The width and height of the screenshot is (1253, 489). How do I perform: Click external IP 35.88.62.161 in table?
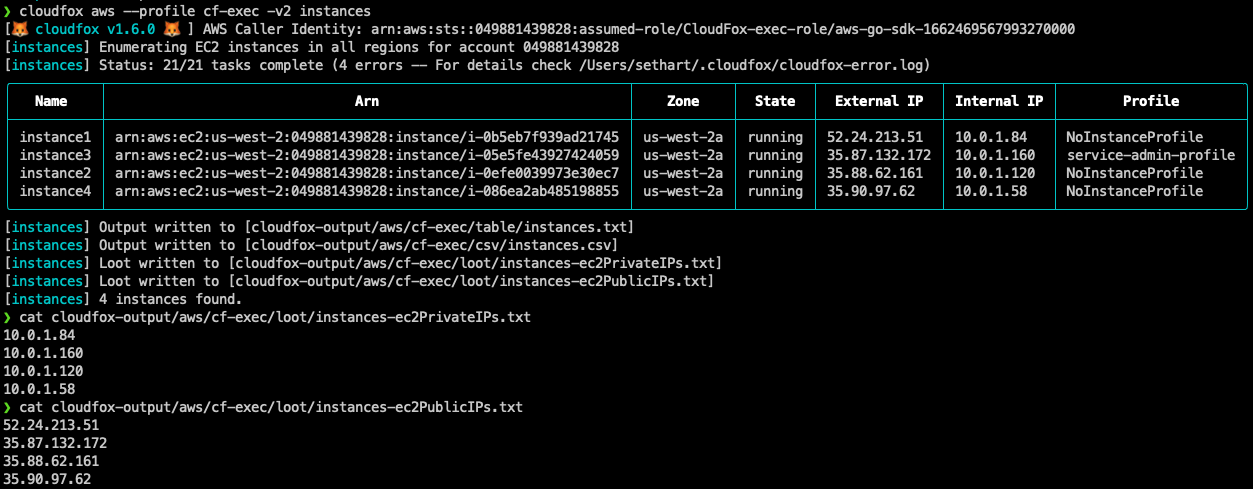click(x=875, y=173)
